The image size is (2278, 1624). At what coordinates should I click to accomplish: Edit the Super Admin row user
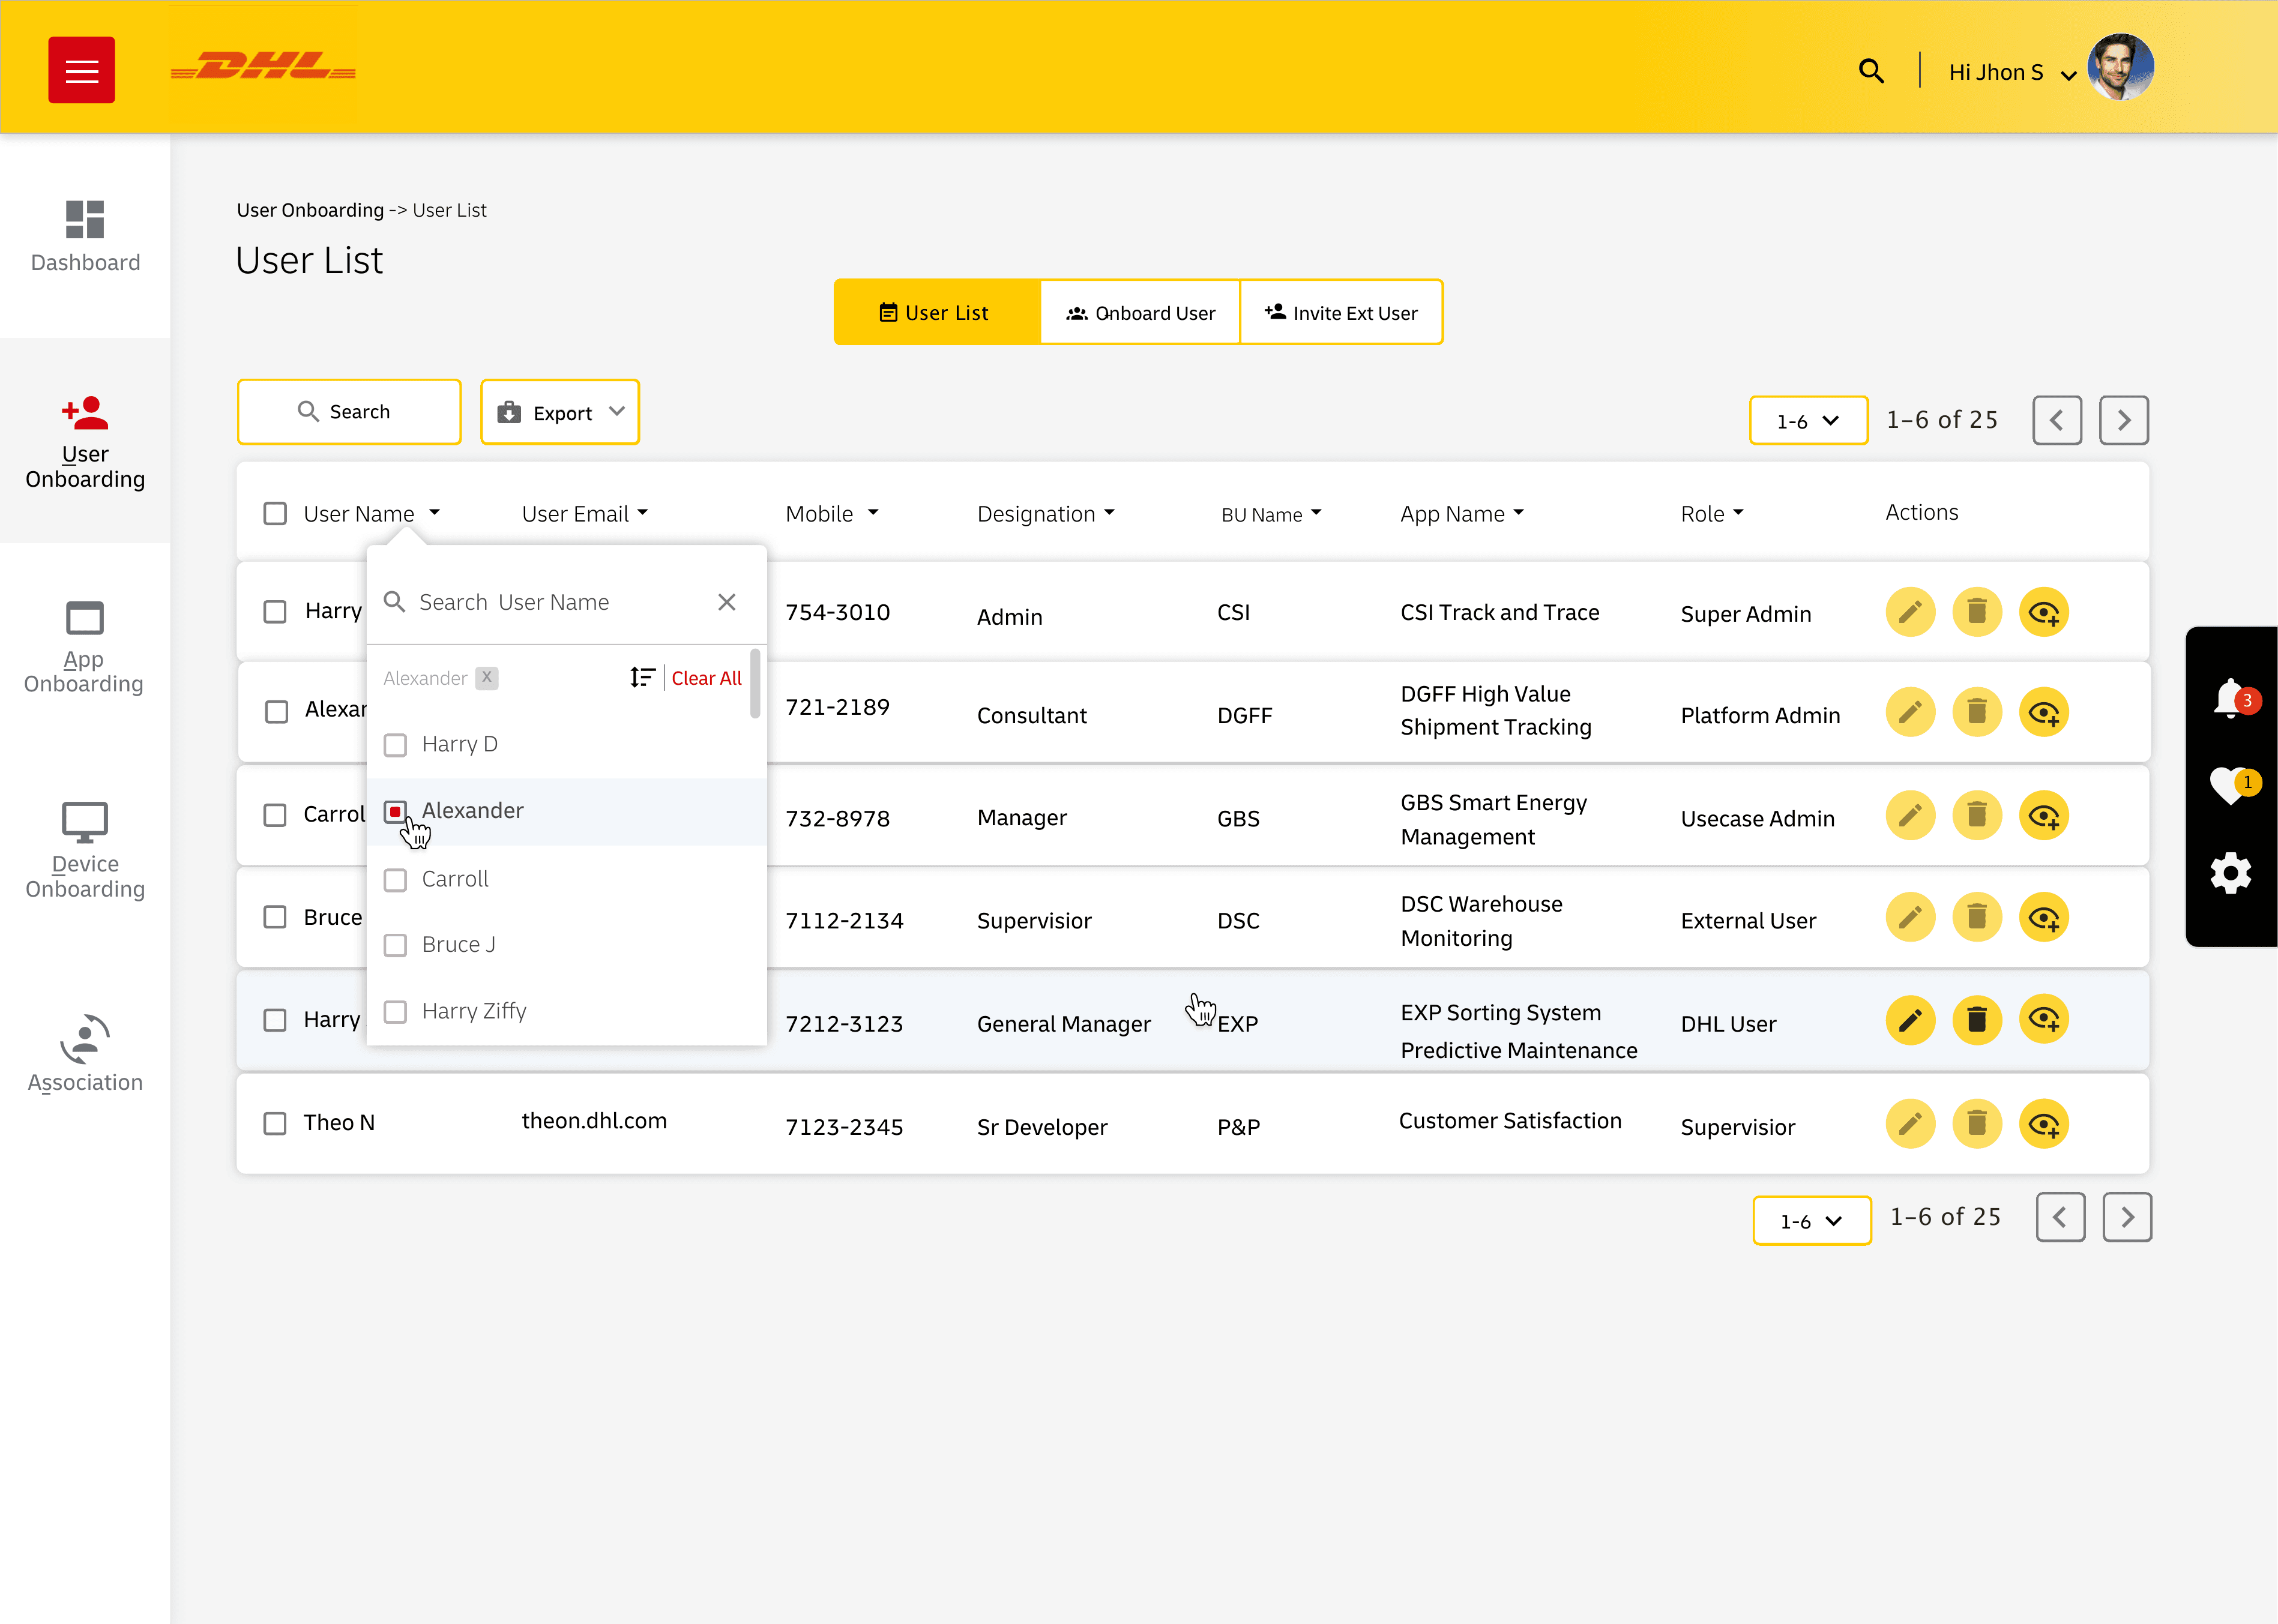pos(1910,612)
